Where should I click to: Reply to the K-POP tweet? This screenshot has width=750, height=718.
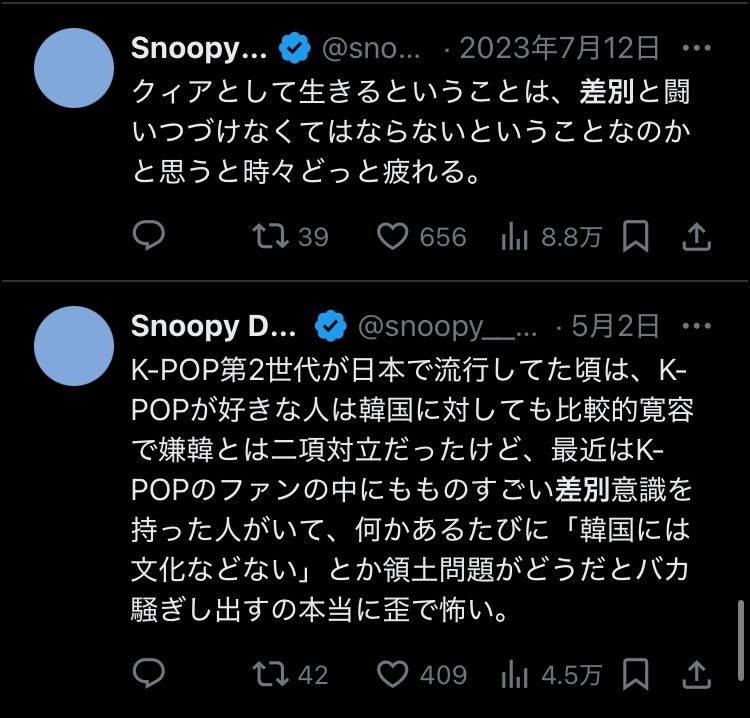[148, 674]
